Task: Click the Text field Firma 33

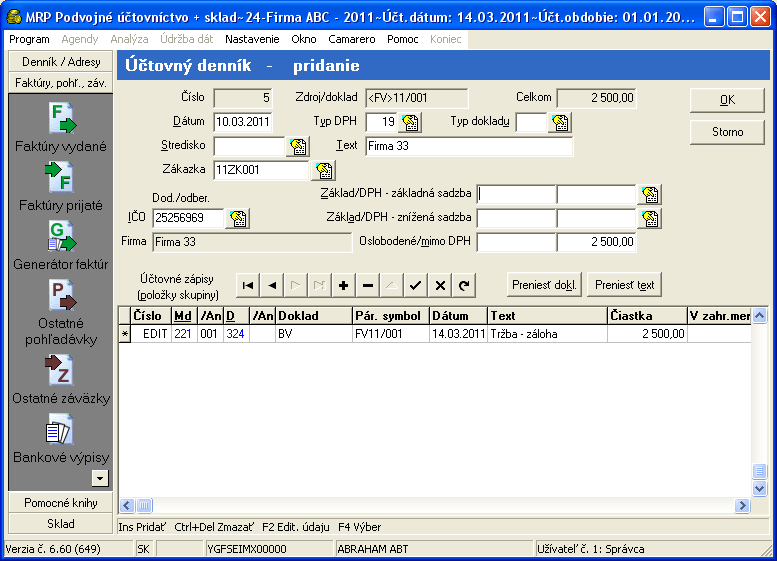Action: (x=469, y=146)
